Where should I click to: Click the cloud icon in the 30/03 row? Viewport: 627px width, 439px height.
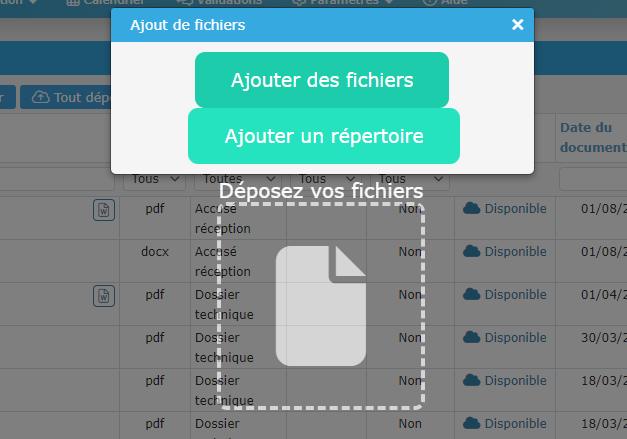coord(472,337)
